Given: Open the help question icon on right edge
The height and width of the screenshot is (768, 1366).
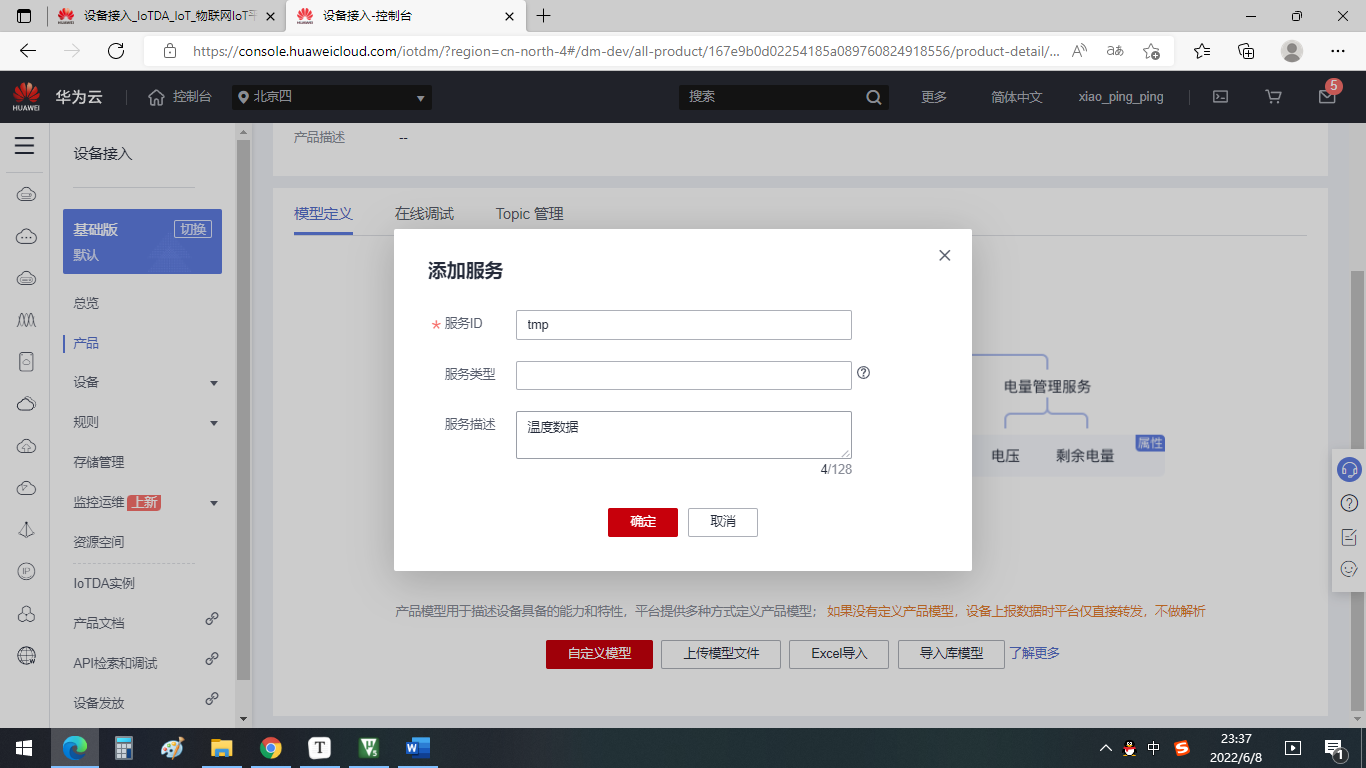Looking at the screenshot, I should [1349, 502].
